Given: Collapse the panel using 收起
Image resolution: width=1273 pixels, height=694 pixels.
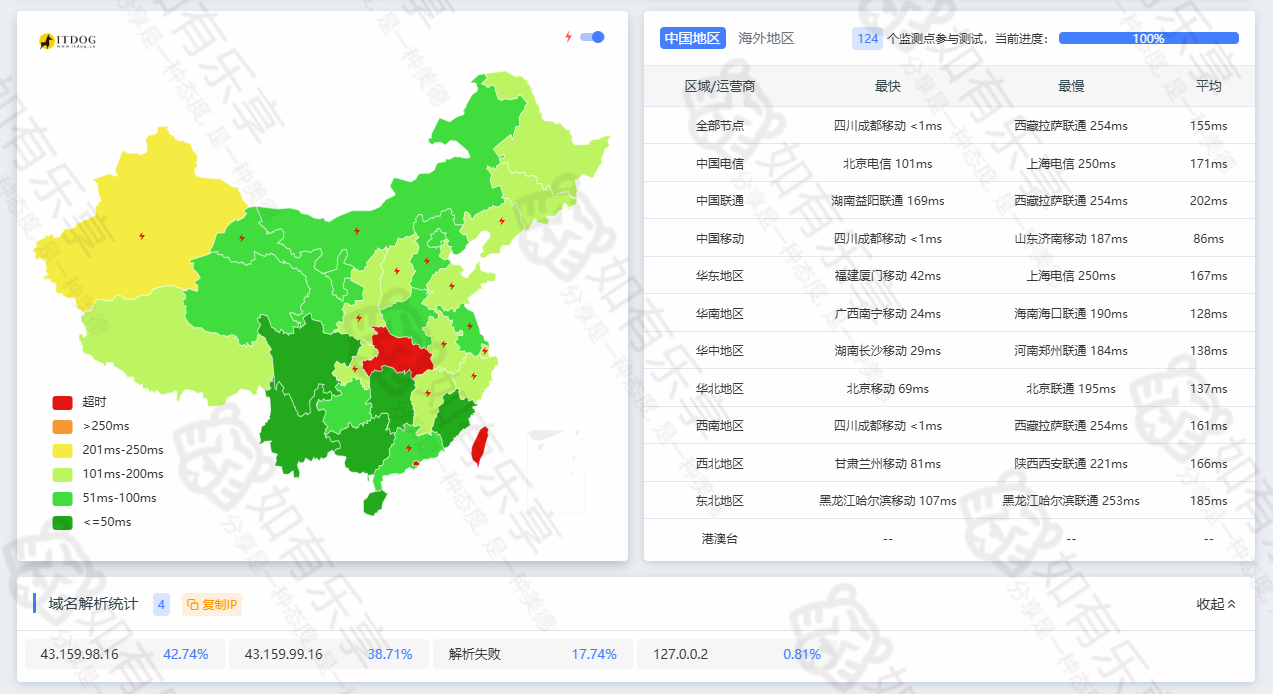Looking at the screenshot, I should coord(1216,604).
